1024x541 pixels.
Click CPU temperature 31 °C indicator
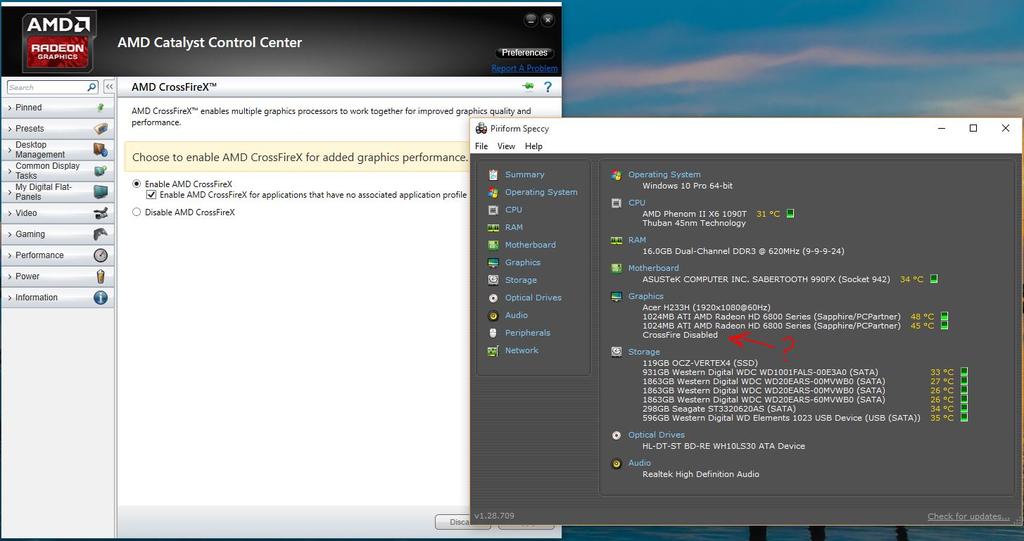(x=768, y=214)
